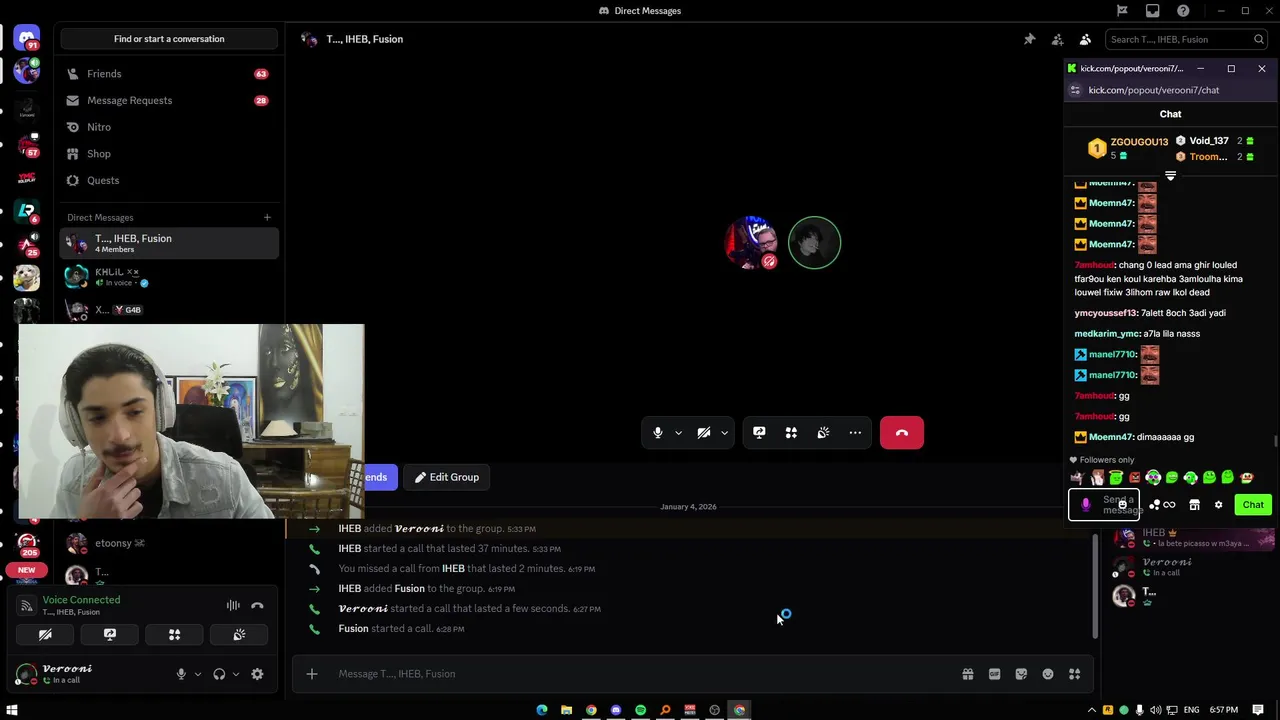The width and height of the screenshot is (1280, 720).
Task: Open the Discord inbox icon
Action: click(x=1152, y=11)
